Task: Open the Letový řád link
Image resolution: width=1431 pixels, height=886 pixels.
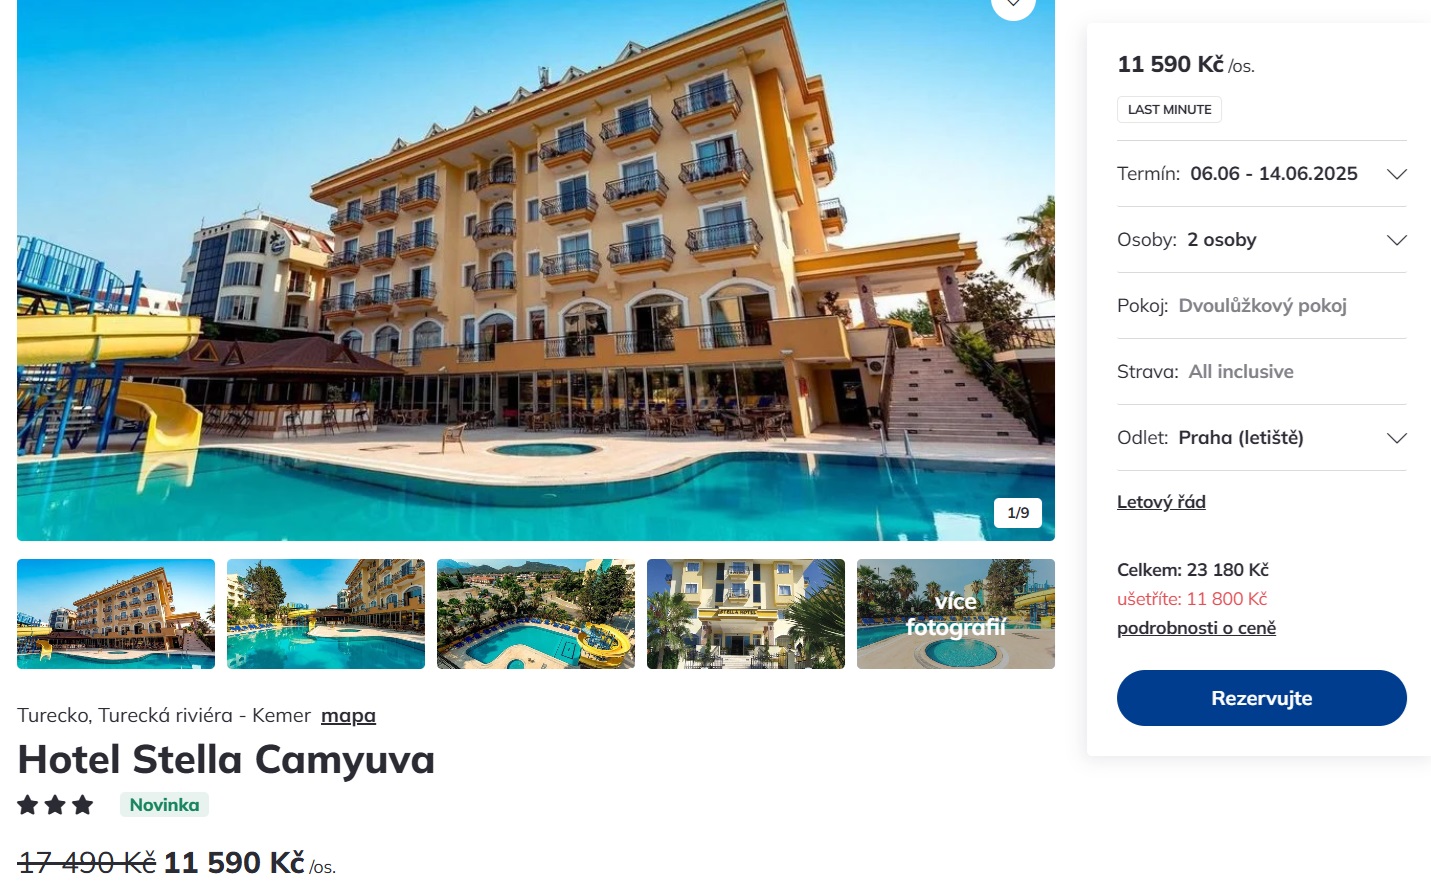Action: pos(1161,502)
